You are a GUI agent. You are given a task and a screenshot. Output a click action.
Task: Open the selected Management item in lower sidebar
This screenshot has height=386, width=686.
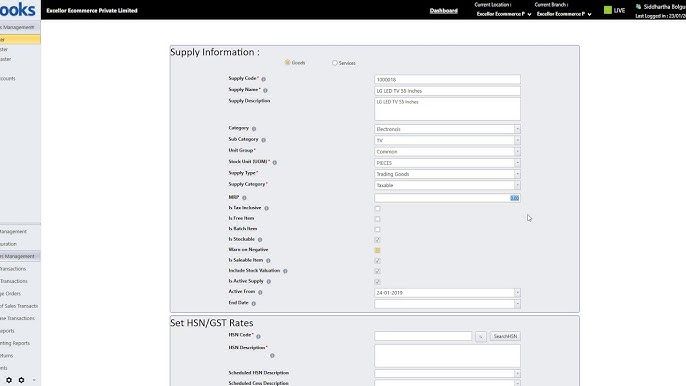(x=20, y=256)
